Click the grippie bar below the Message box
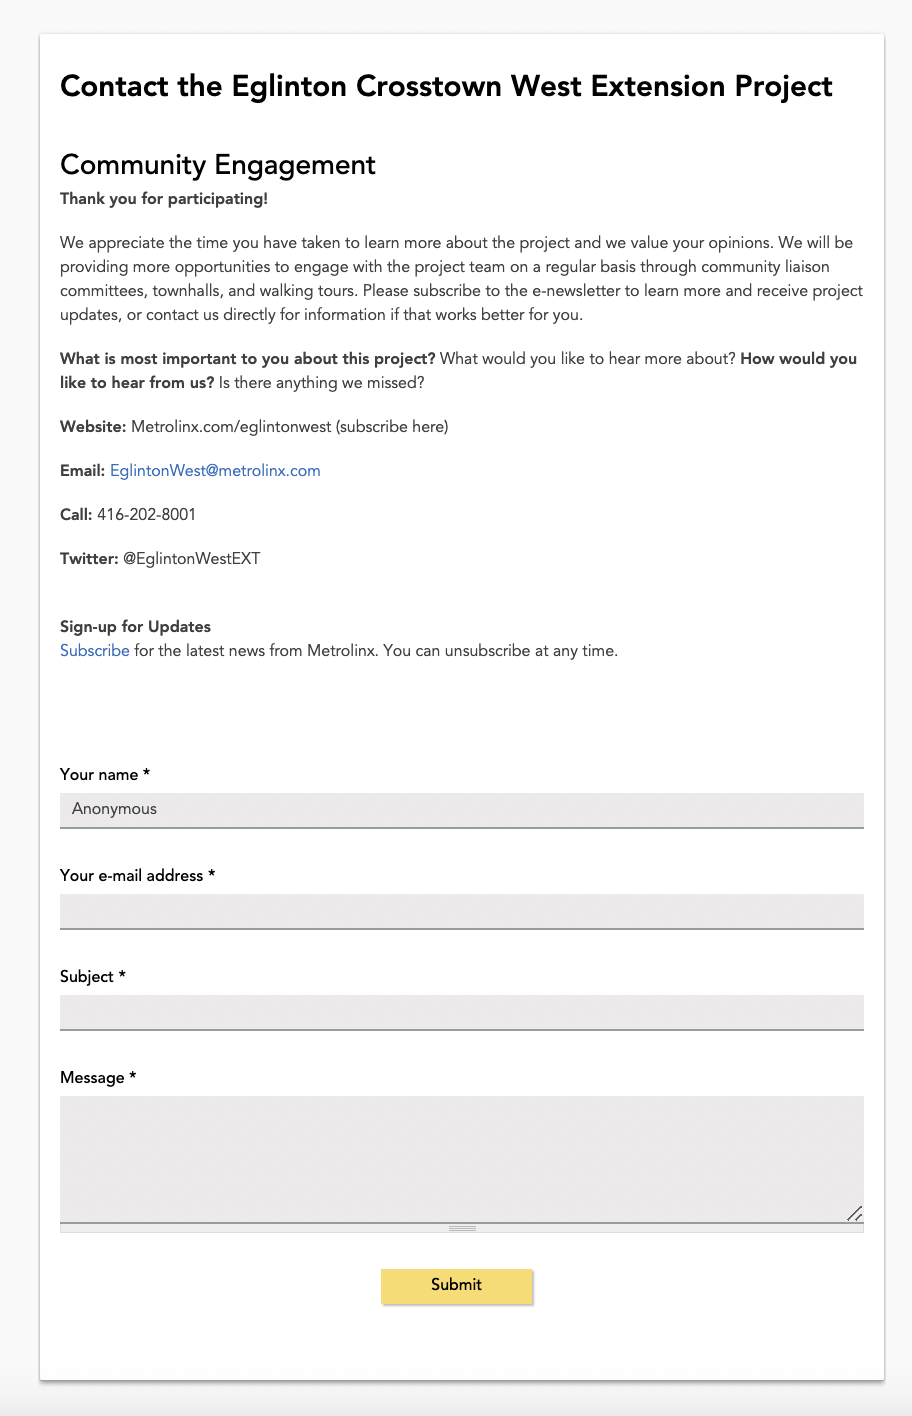 461,1228
